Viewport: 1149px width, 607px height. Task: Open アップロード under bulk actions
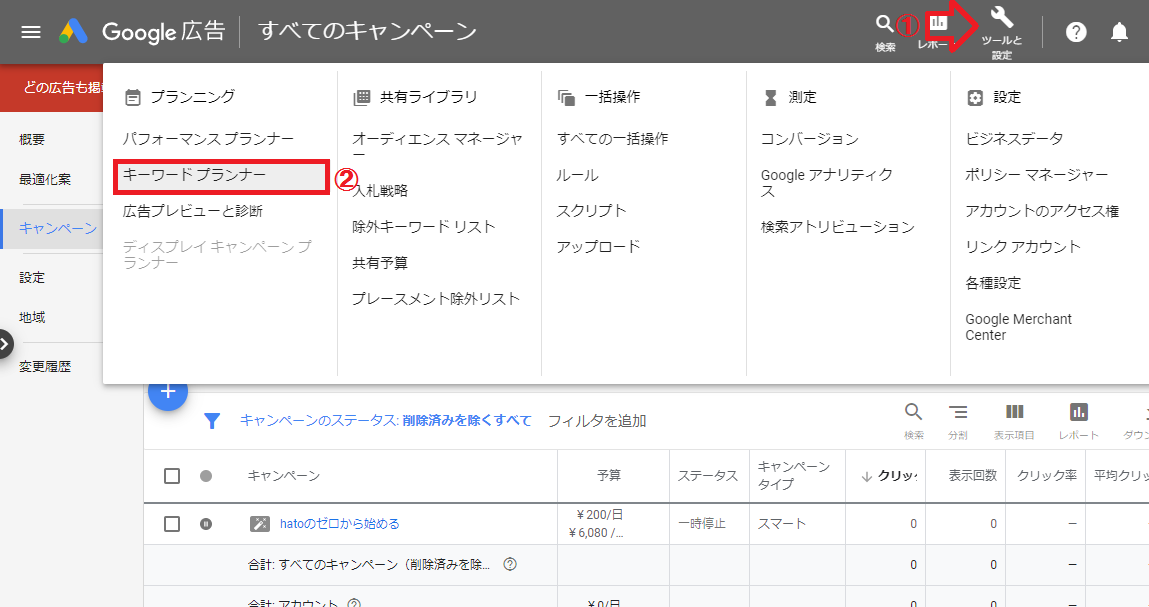[598, 247]
